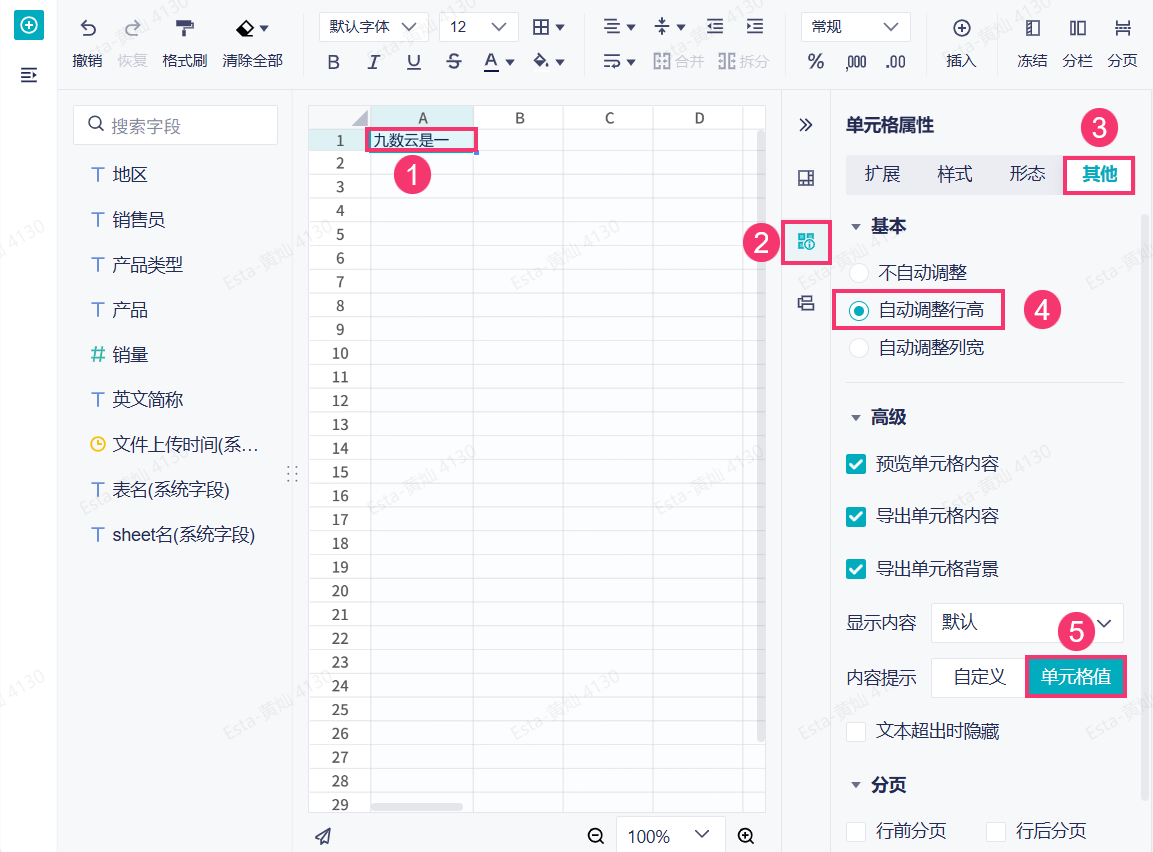Click the Clear All (清除全部) eraser icon
Image resolution: width=1153 pixels, height=852 pixels.
point(244,29)
